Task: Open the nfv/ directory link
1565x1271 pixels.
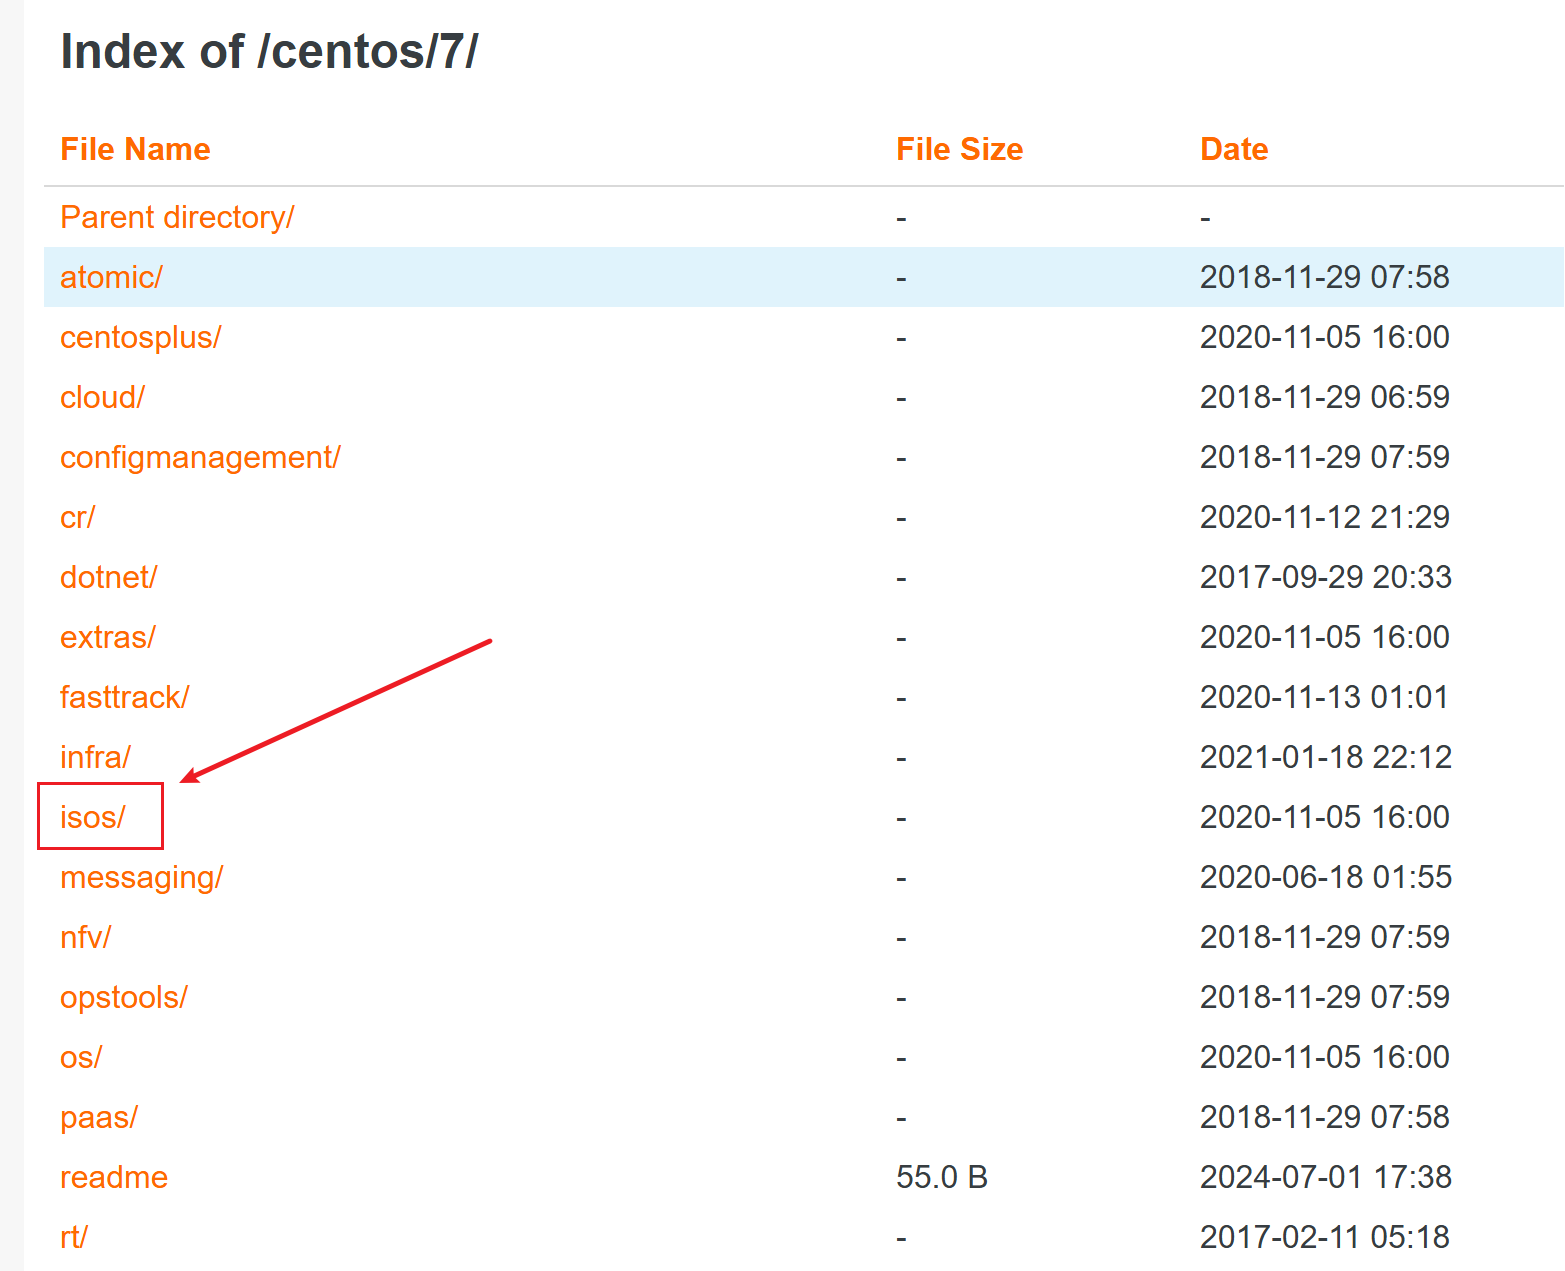Action: 85,937
